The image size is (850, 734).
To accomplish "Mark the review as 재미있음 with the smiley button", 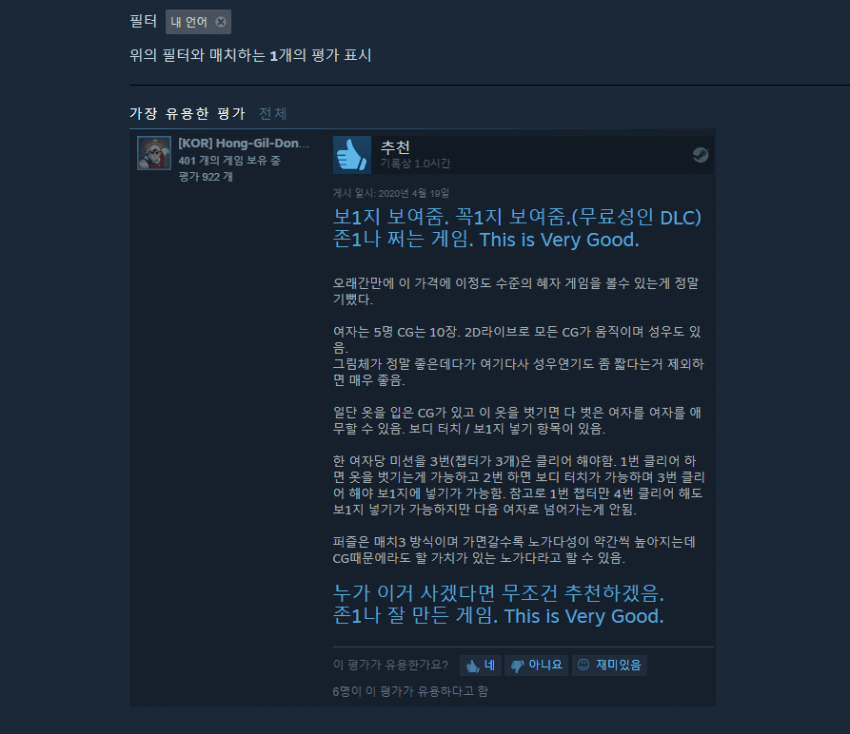I will pos(609,665).
